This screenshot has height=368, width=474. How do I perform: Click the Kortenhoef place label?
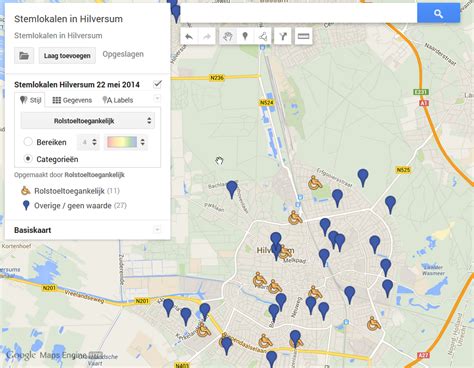click(x=16, y=246)
